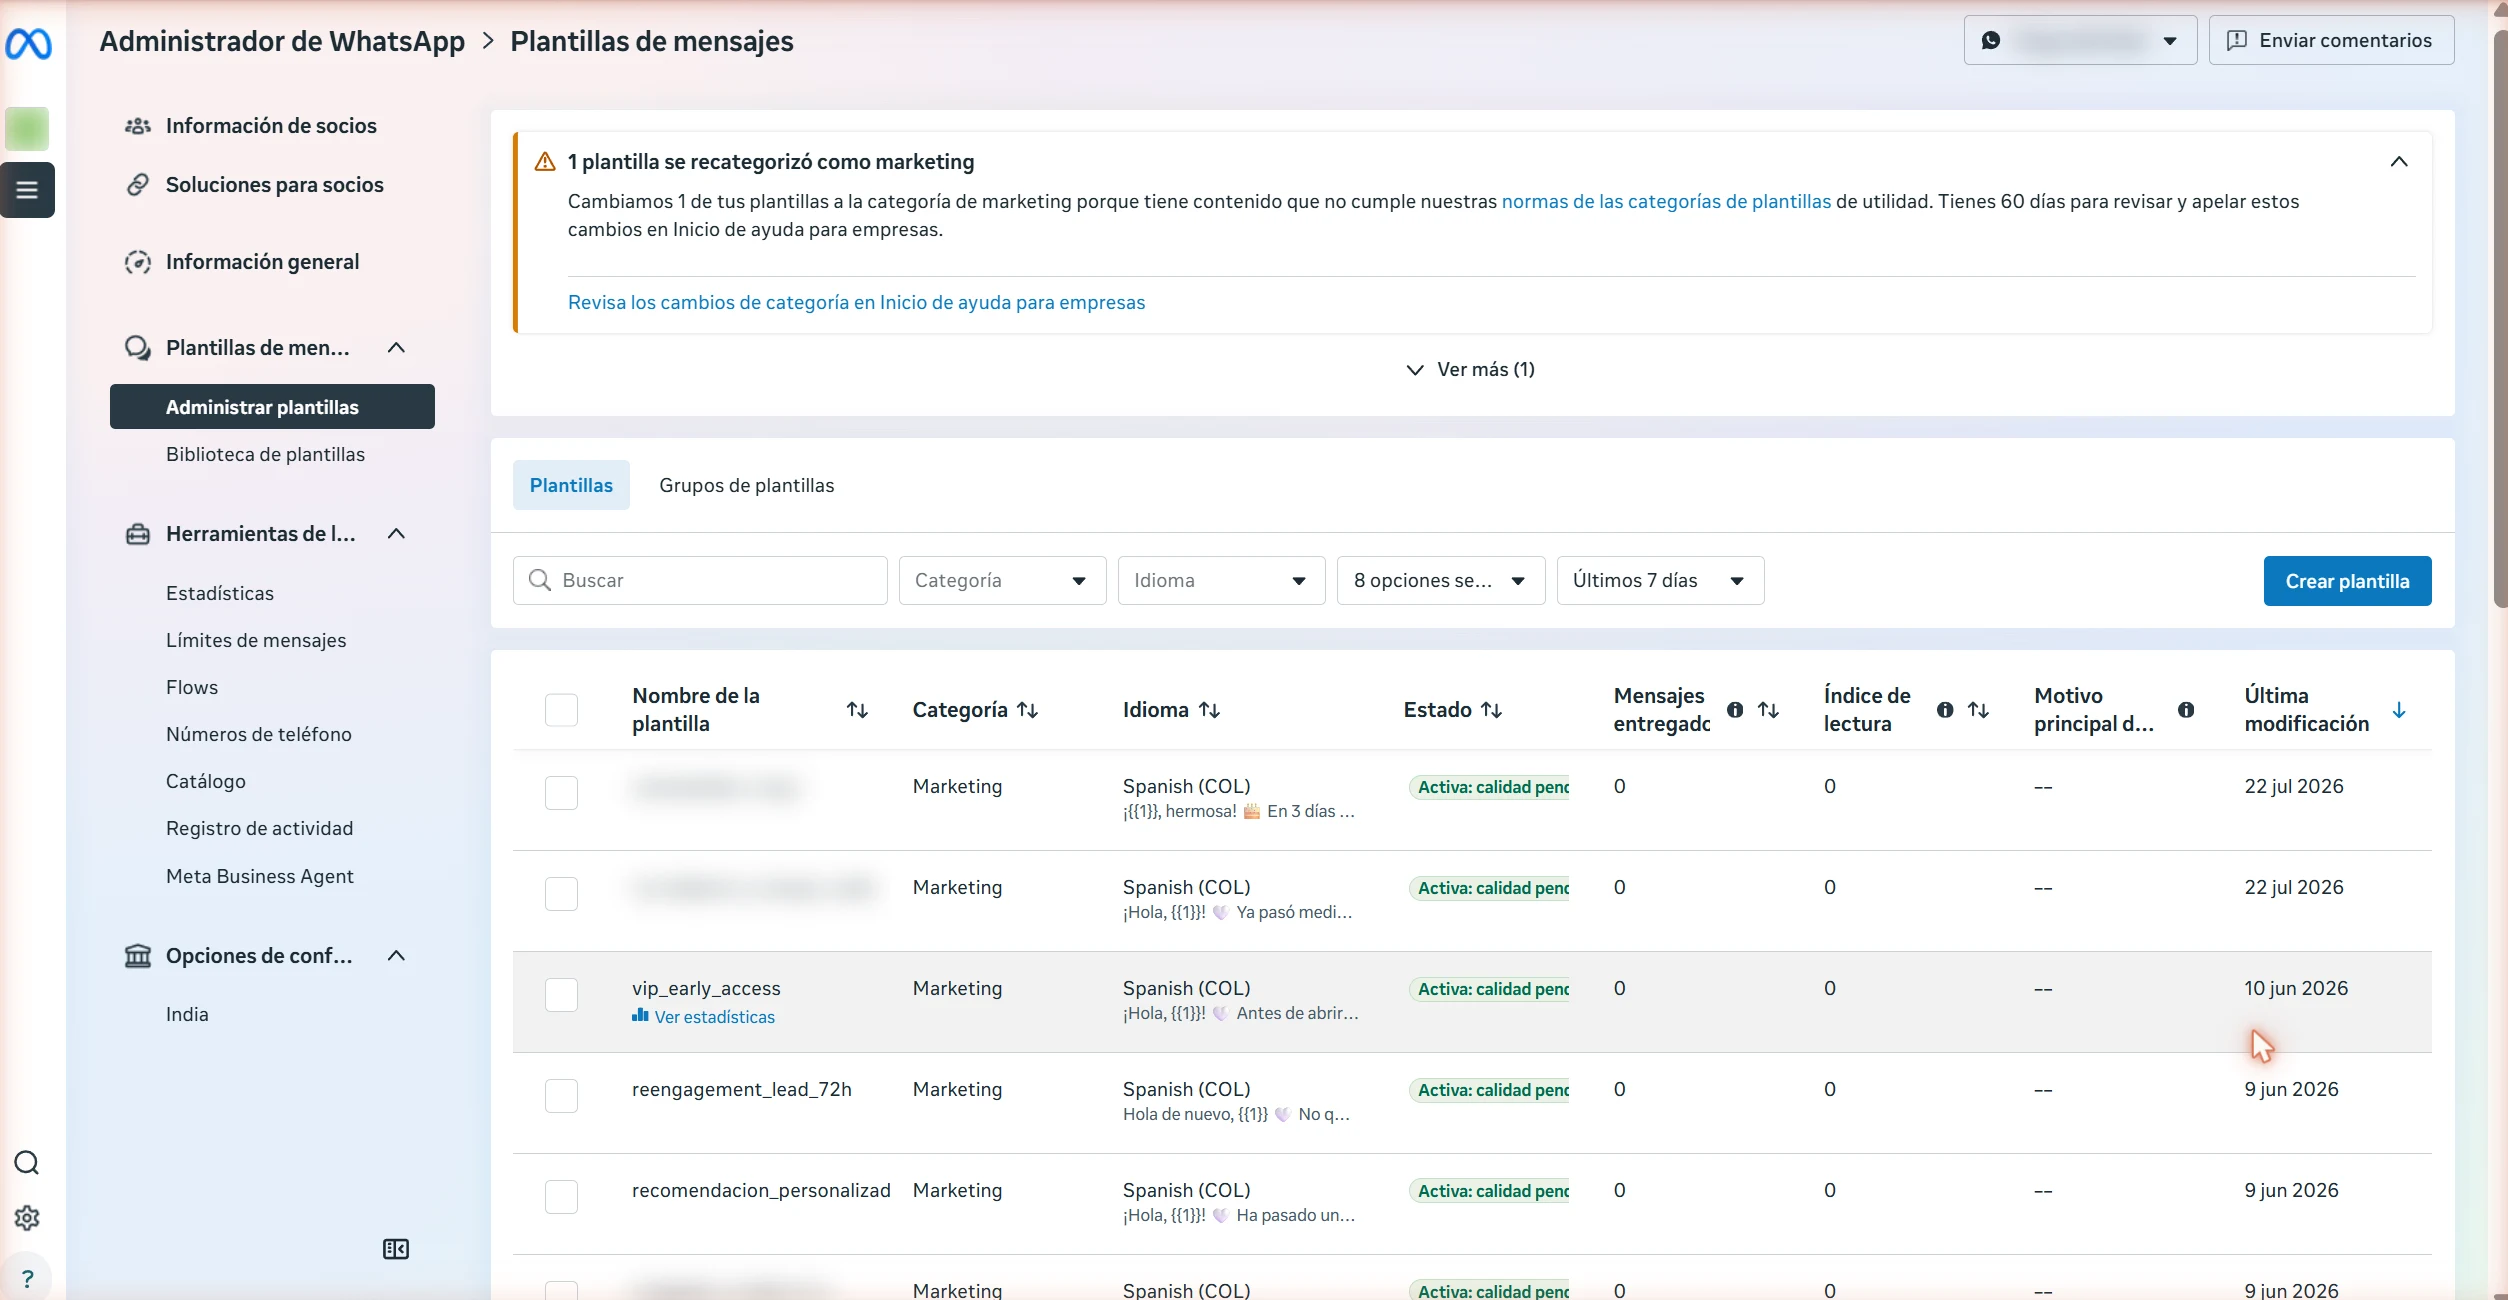This screenshot has width=2508, height=1300.
Task: Open the Idioma filter dropdown
Action: 1221,581
